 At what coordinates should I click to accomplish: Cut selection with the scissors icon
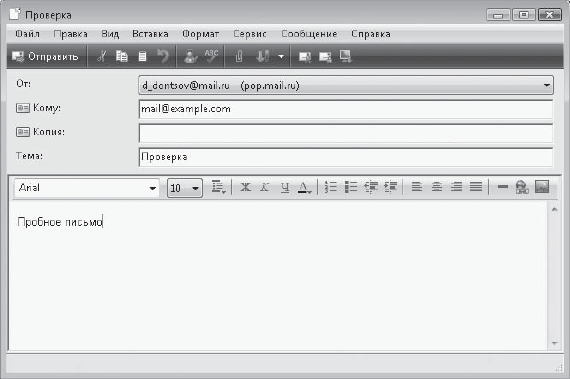click(x=102, y=56)
